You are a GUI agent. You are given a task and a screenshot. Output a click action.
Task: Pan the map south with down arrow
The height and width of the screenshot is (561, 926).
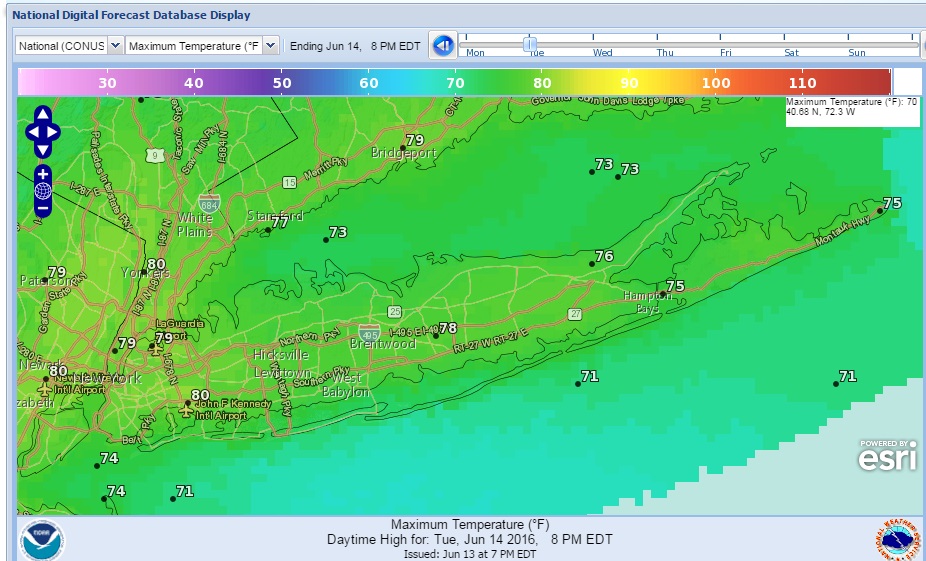click(x=42, y=149)
